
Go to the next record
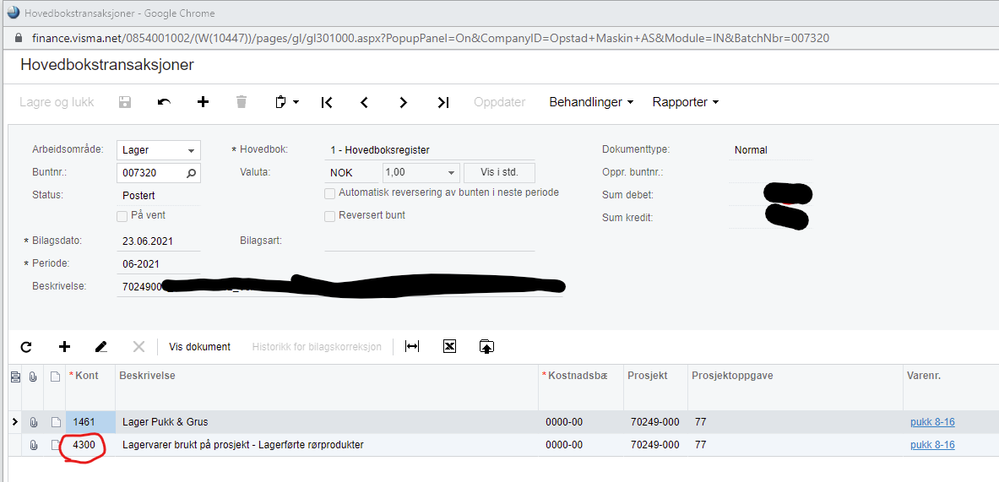pyautogui.click(x=403, y=102)
